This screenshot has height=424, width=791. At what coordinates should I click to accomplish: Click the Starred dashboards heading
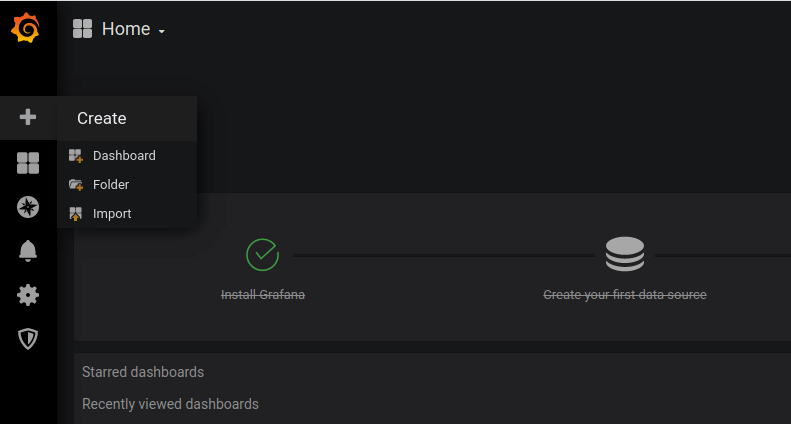click(x=143, y=372)
